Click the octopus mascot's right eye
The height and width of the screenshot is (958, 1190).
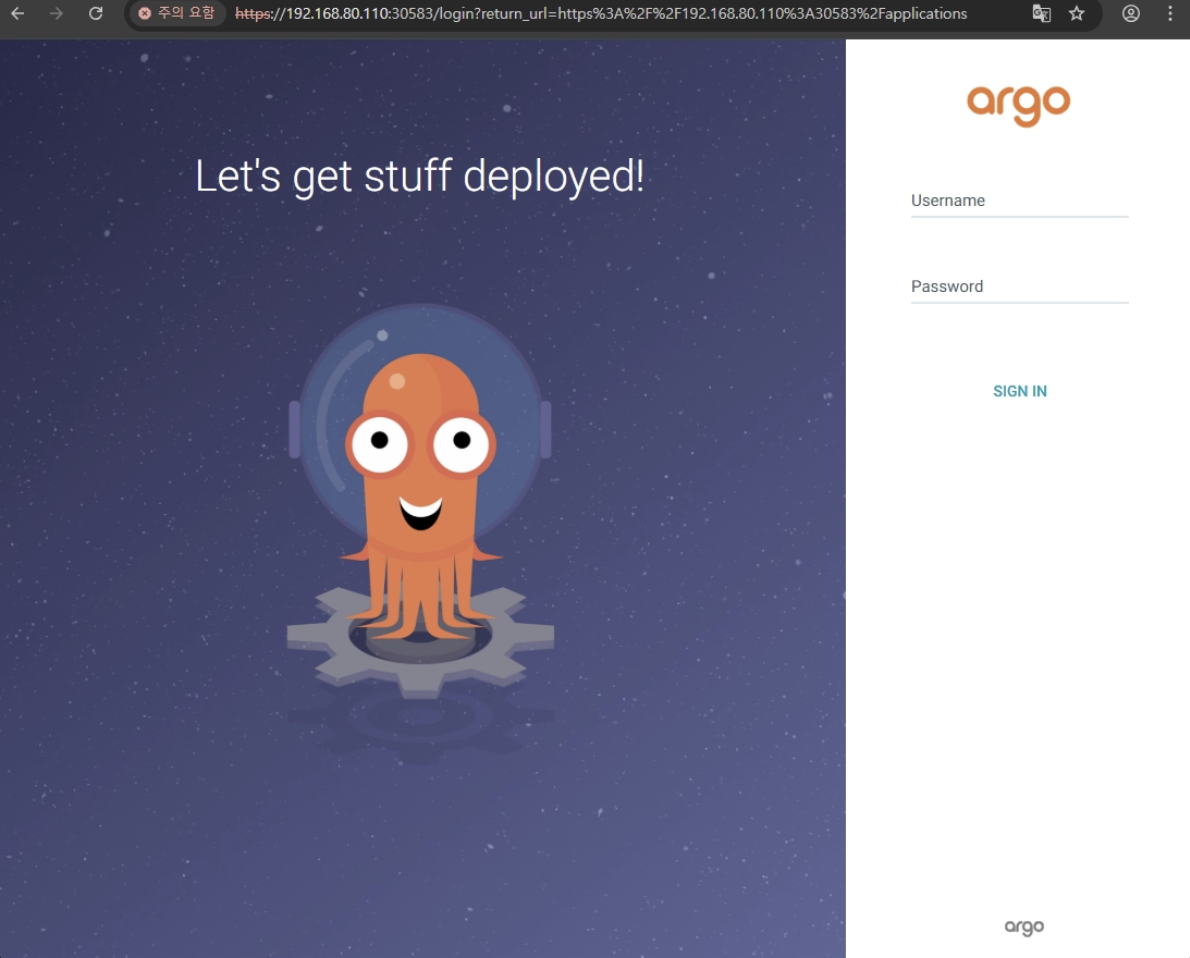point(461,443)
